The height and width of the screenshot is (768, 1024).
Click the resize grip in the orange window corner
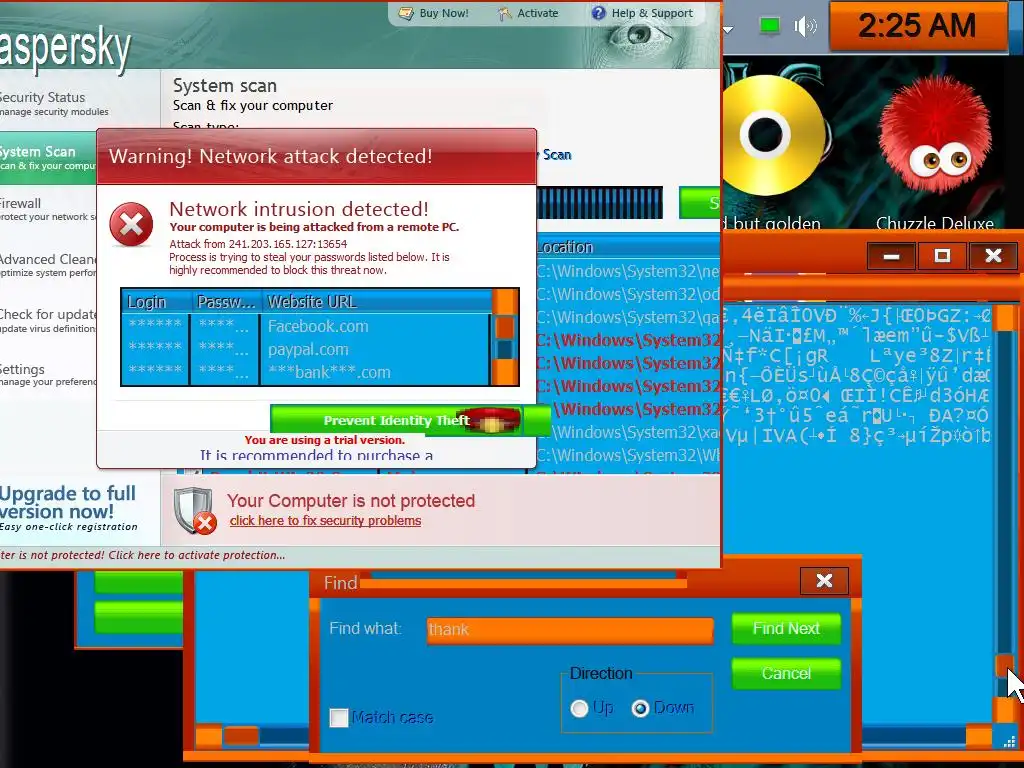(1010, 741)
